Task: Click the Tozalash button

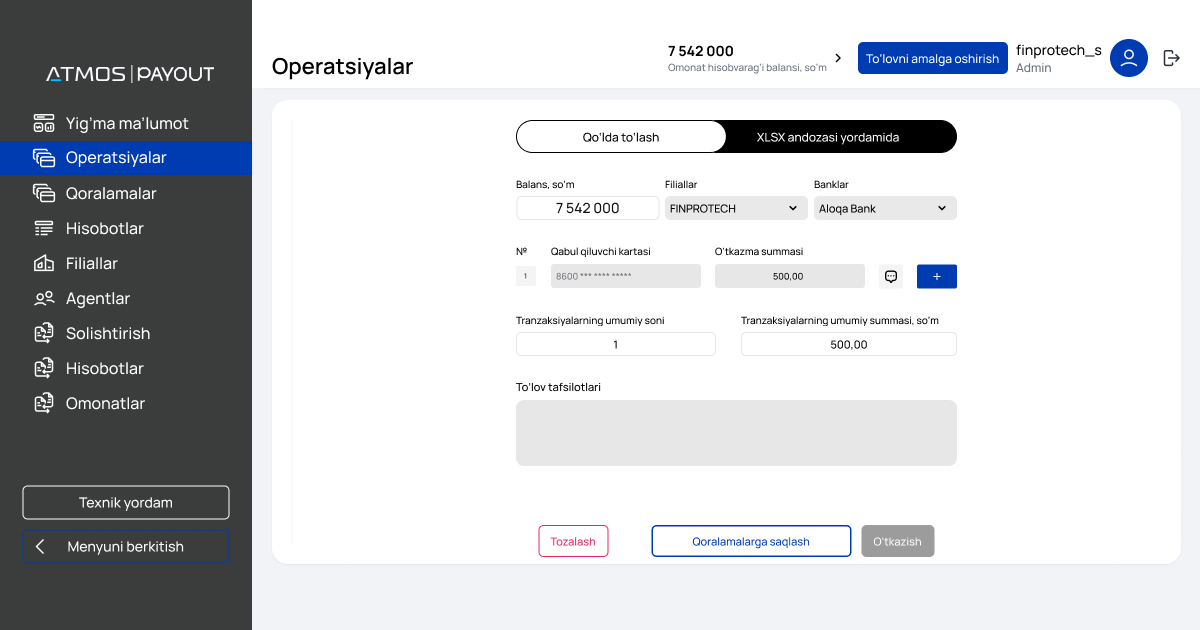Action: (x=573, y=541)
